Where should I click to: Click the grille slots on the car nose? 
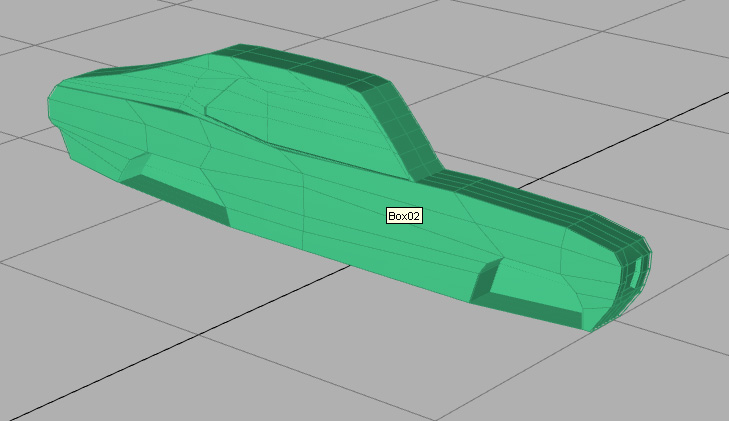(636, 270)
